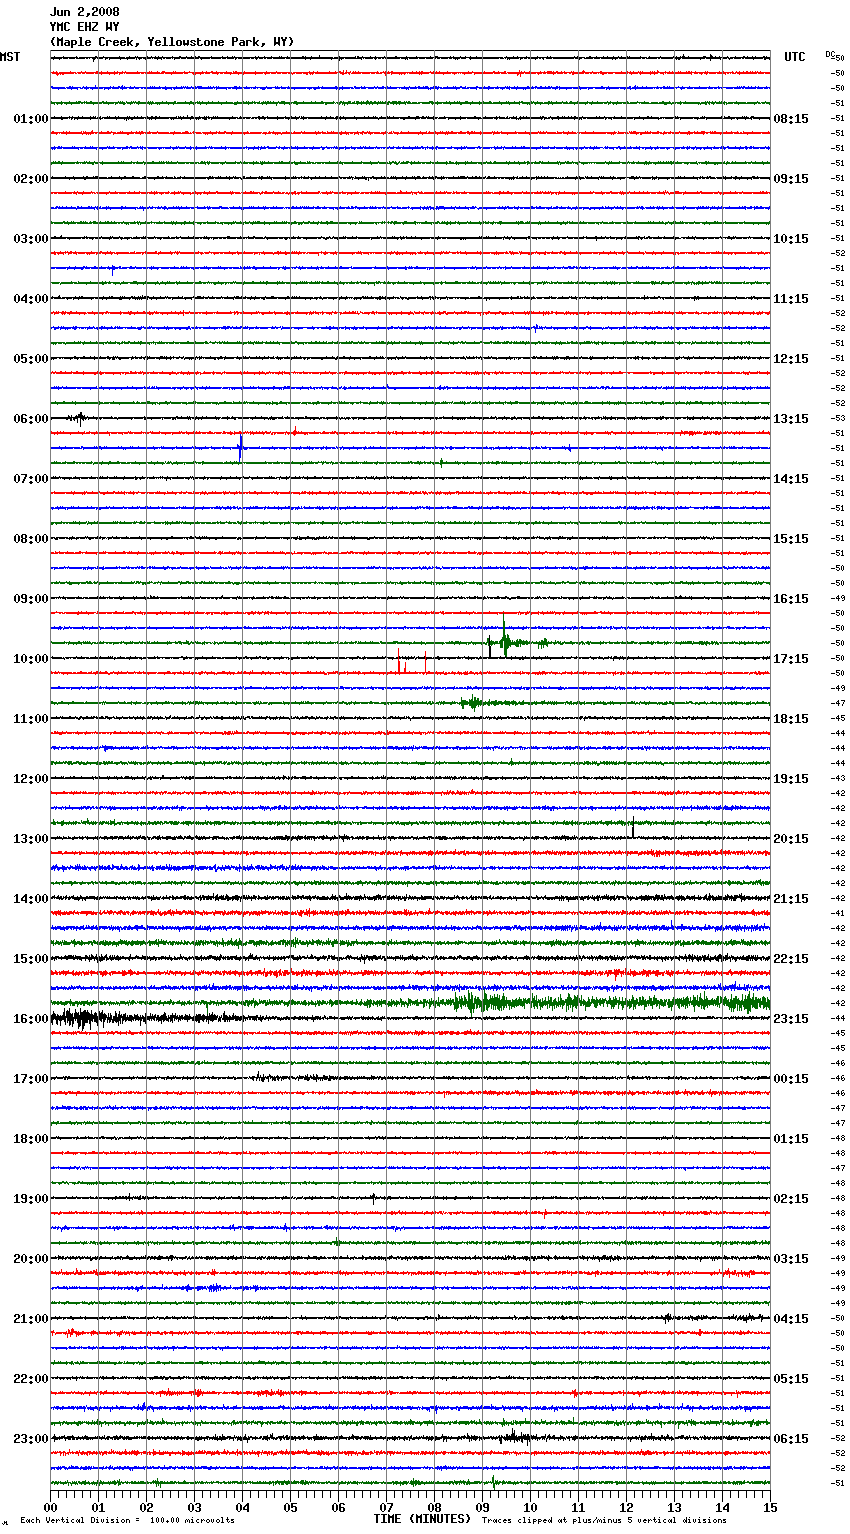Click the spike at minute 12 before 13:00
This screenshot has height=1534, width=850.
pos(633,826)
